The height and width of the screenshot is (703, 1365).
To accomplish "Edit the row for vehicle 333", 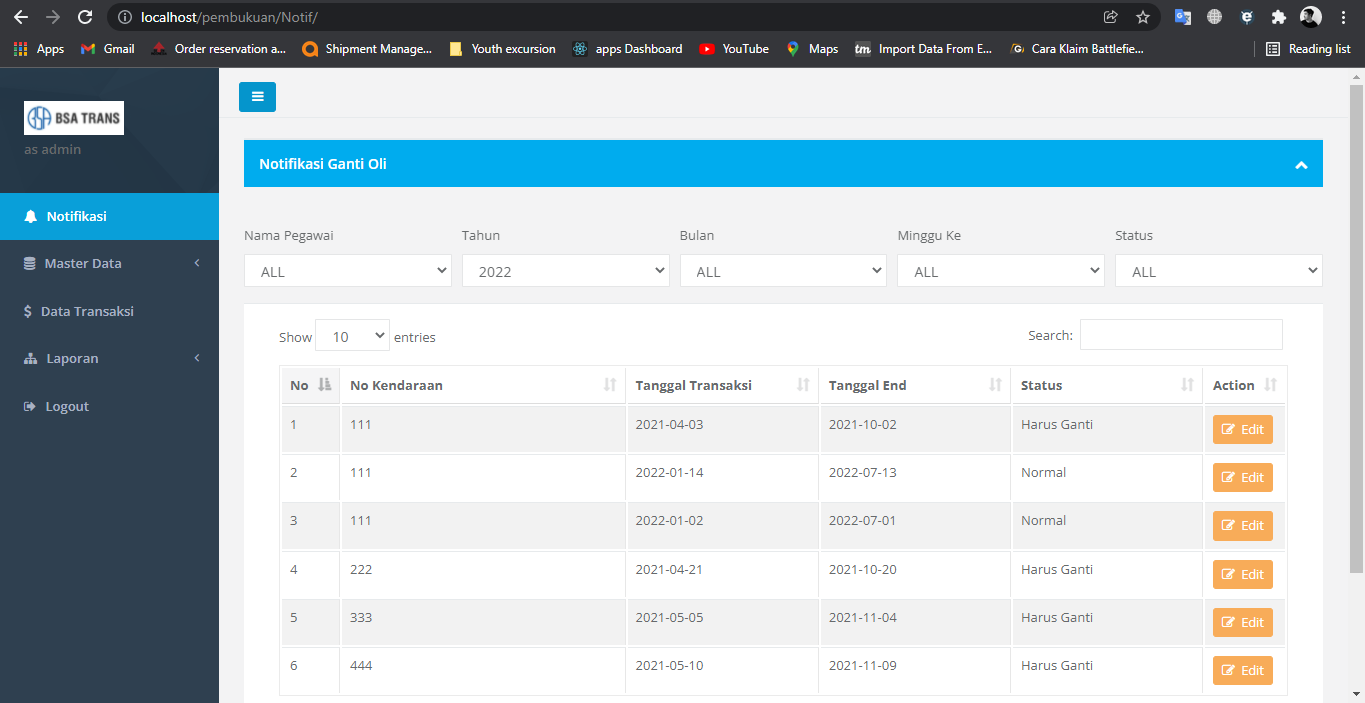I will [1243, 622].
